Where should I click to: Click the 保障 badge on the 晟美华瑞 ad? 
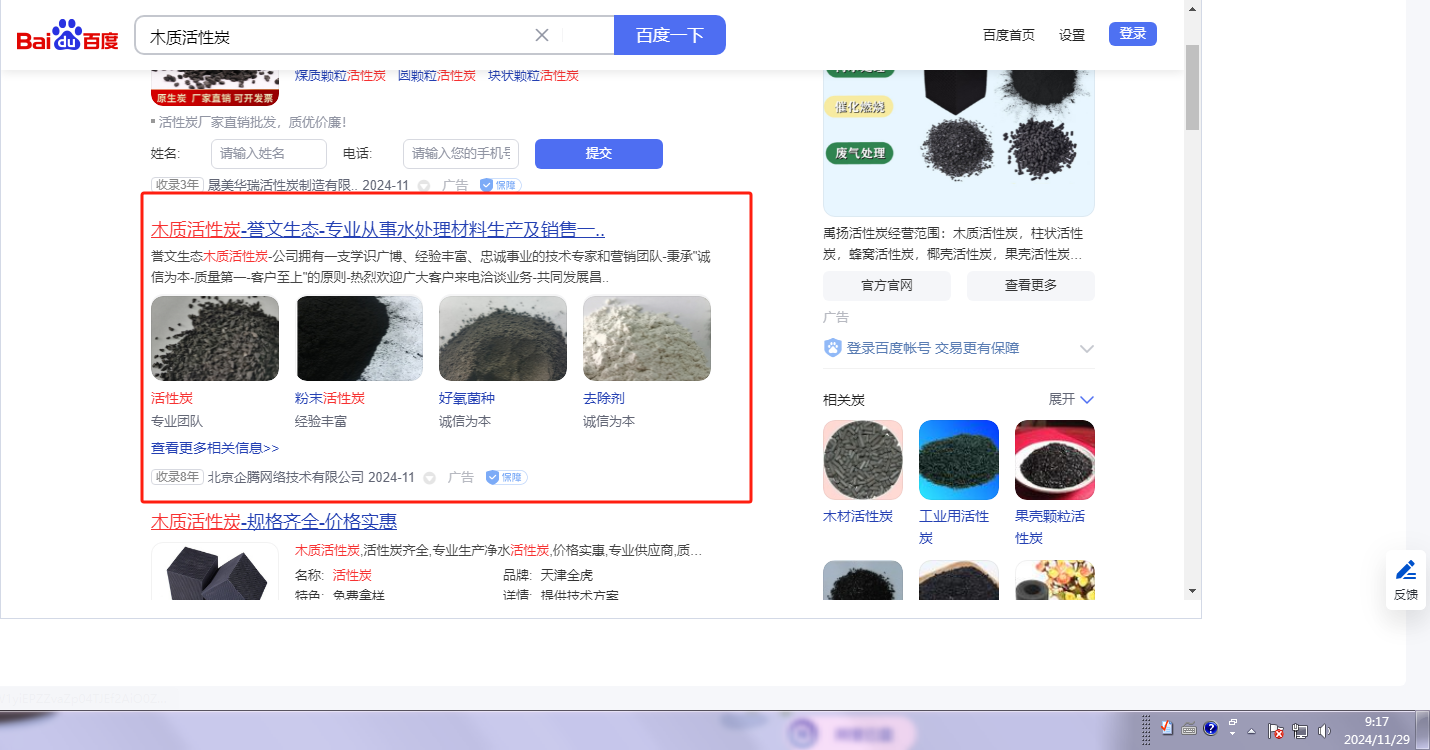(x=500, y=185)
